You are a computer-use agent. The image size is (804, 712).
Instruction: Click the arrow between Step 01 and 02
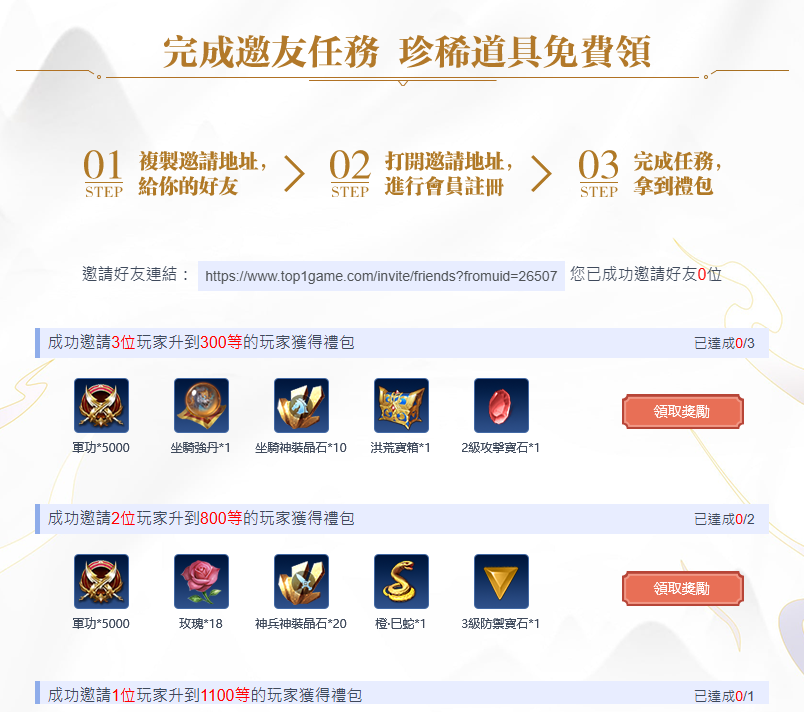[295, 174]
